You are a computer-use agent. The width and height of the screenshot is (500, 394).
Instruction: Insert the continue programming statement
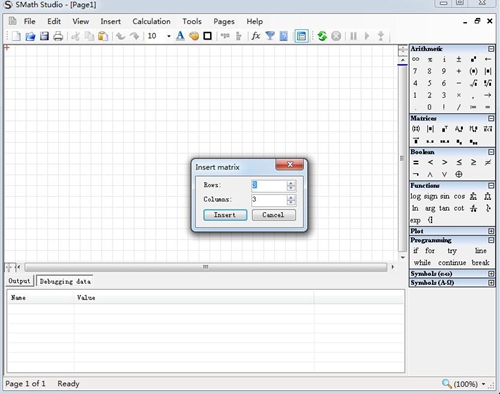tap(452, 263)
